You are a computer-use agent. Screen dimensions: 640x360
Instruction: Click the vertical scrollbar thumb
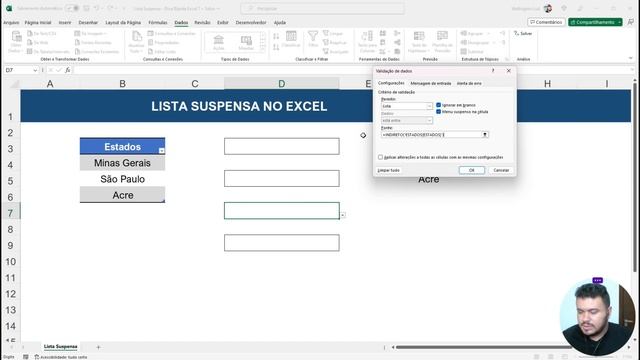coord(634,177)
